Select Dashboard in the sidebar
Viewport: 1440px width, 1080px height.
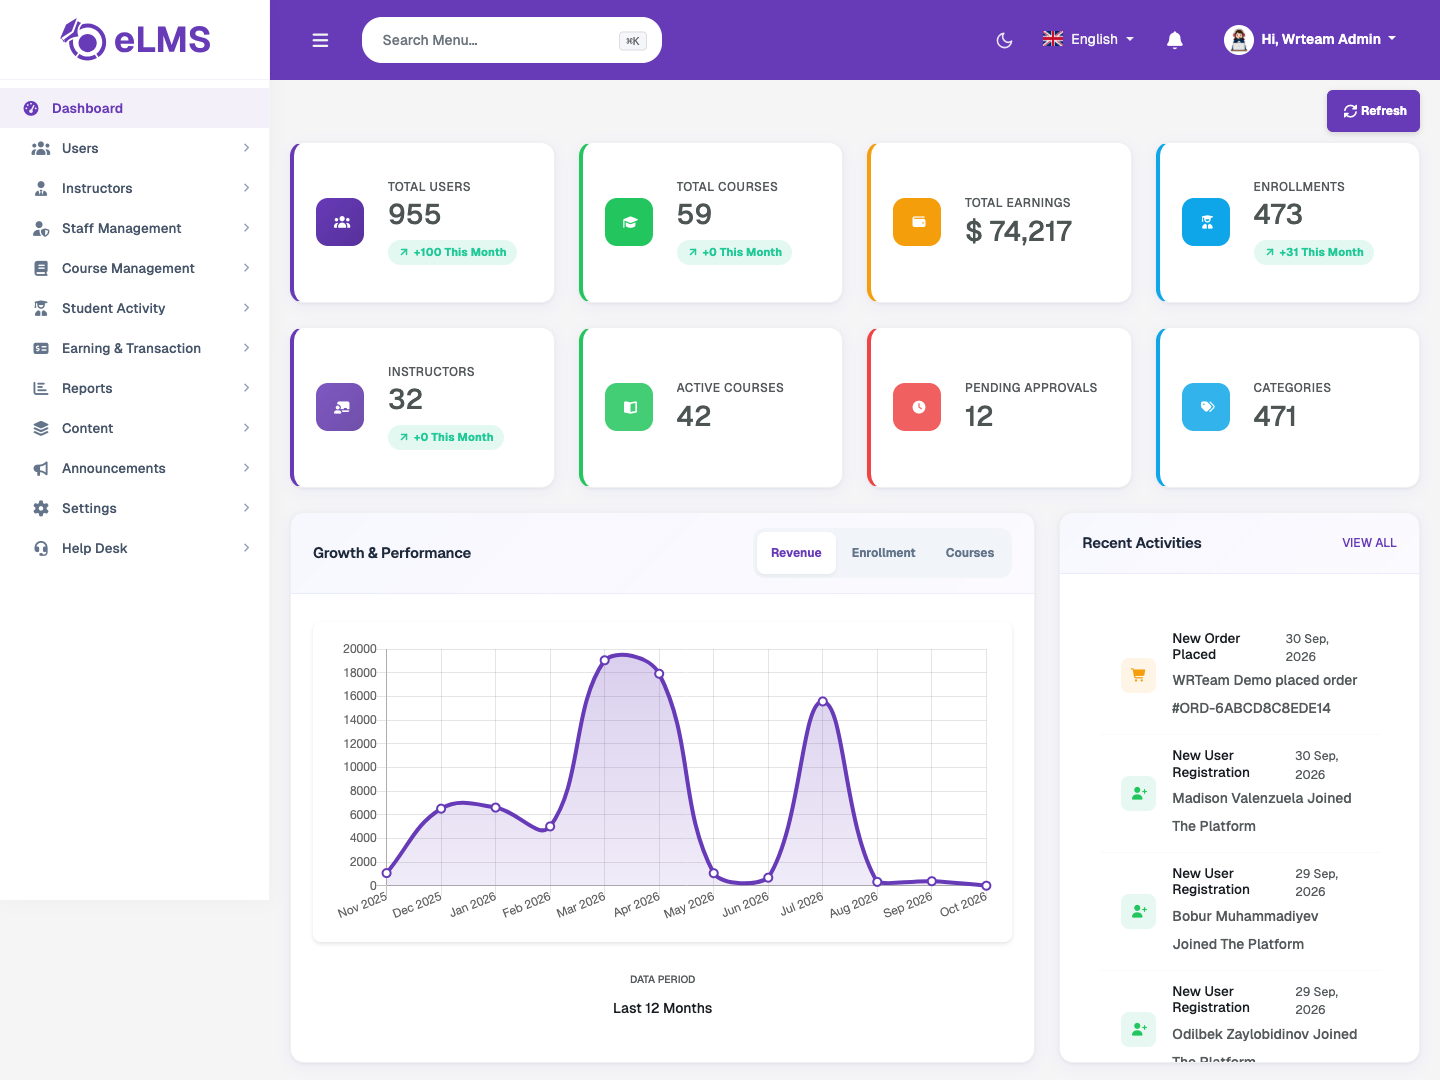135,108
